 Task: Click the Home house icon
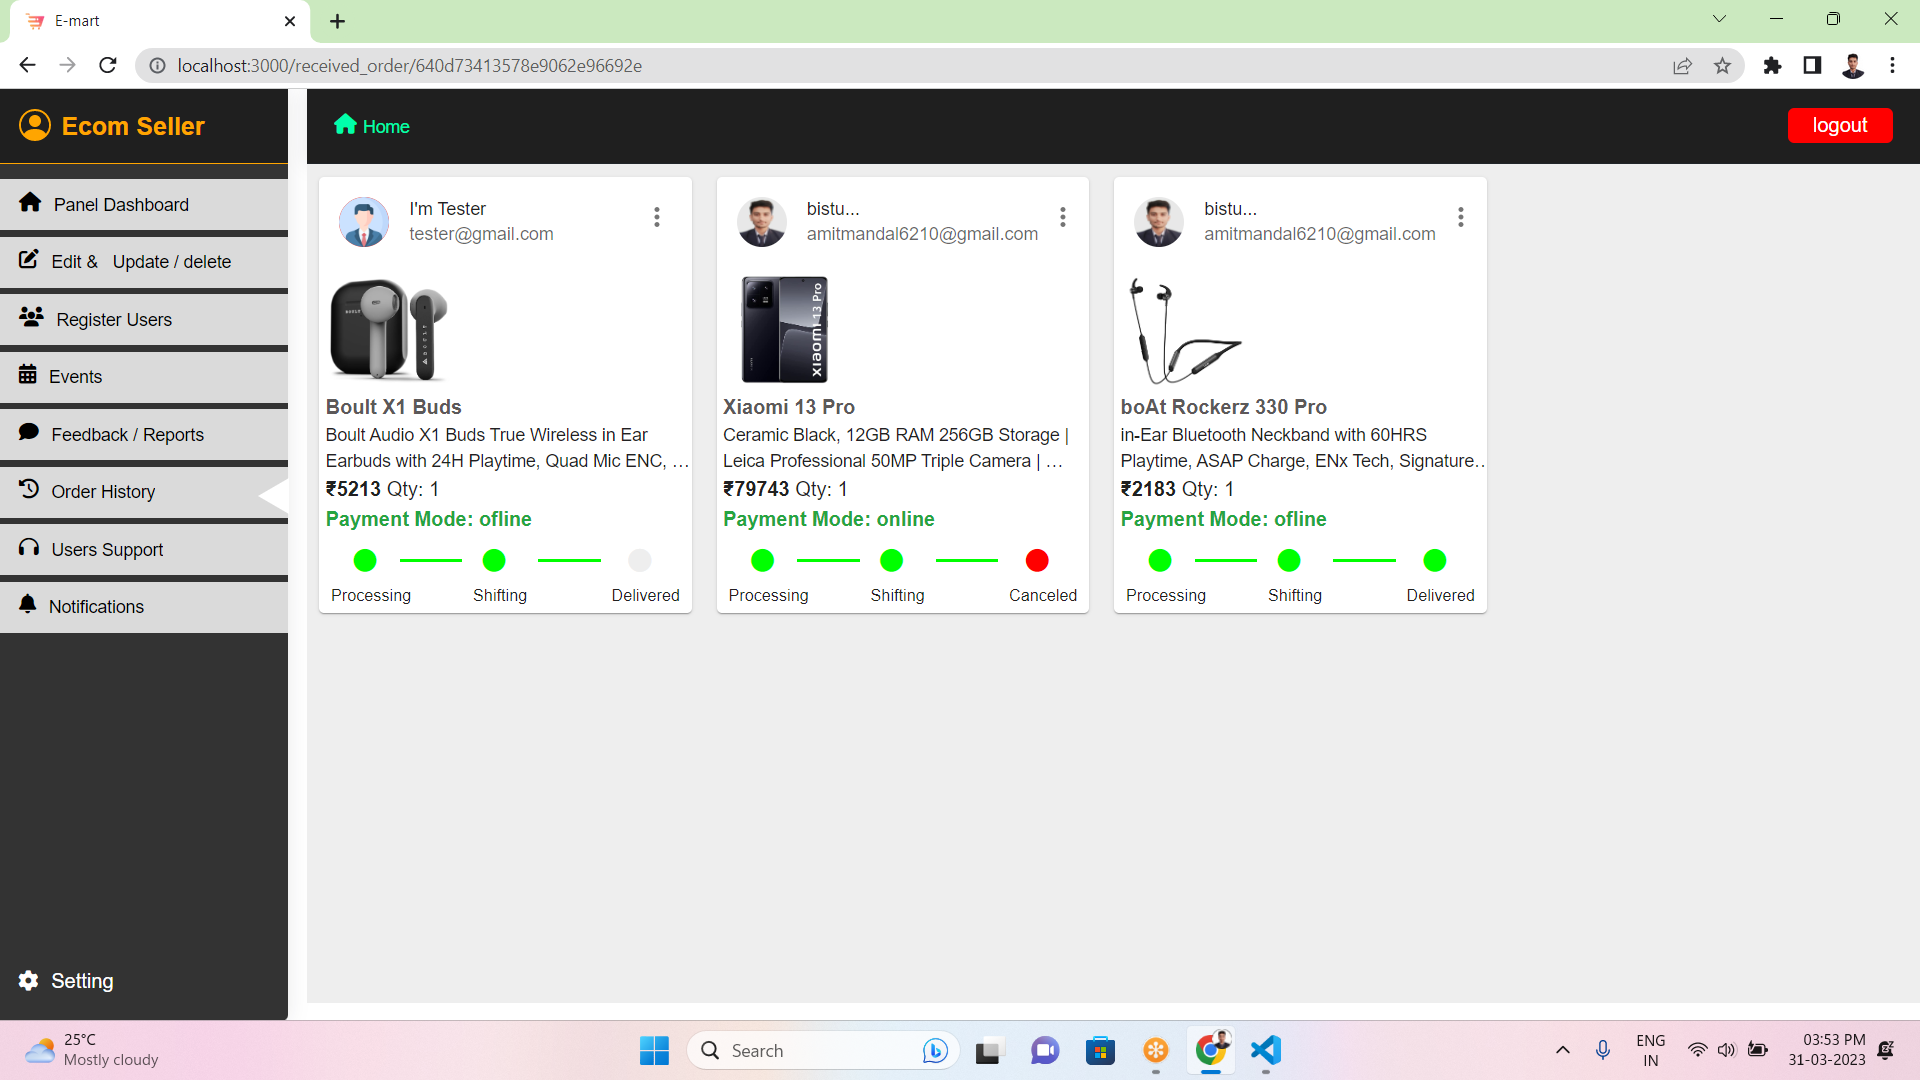(345, 125)
